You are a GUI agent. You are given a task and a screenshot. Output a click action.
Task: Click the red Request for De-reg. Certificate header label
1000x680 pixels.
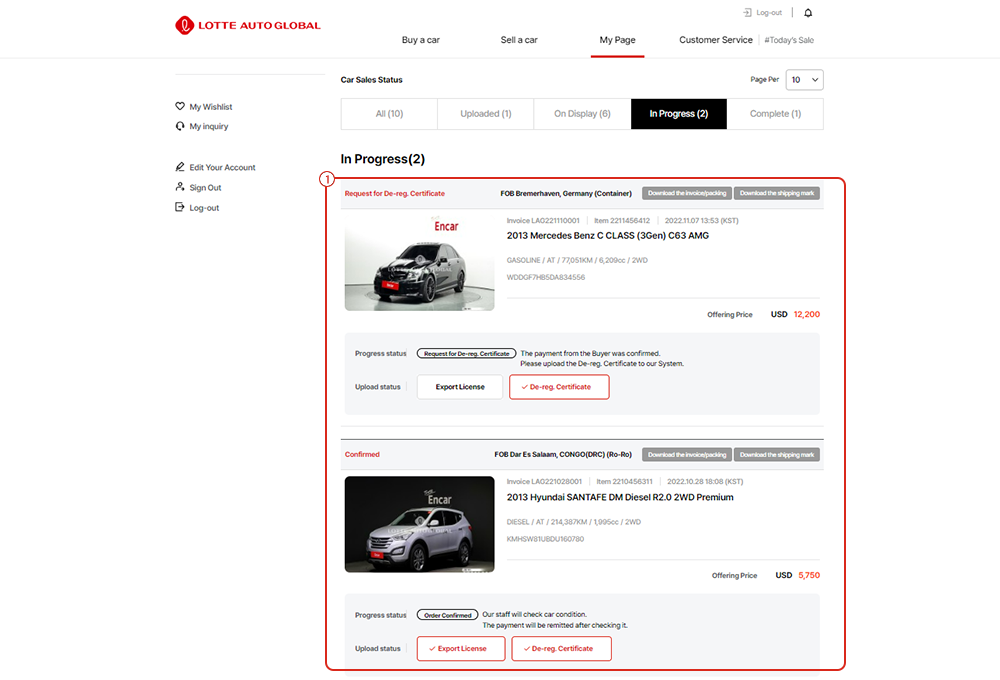tap(395, 193)
